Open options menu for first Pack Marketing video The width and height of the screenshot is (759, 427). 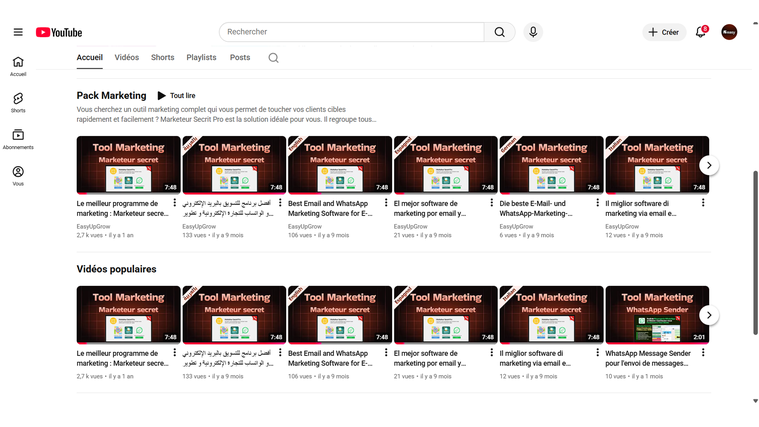175,203
